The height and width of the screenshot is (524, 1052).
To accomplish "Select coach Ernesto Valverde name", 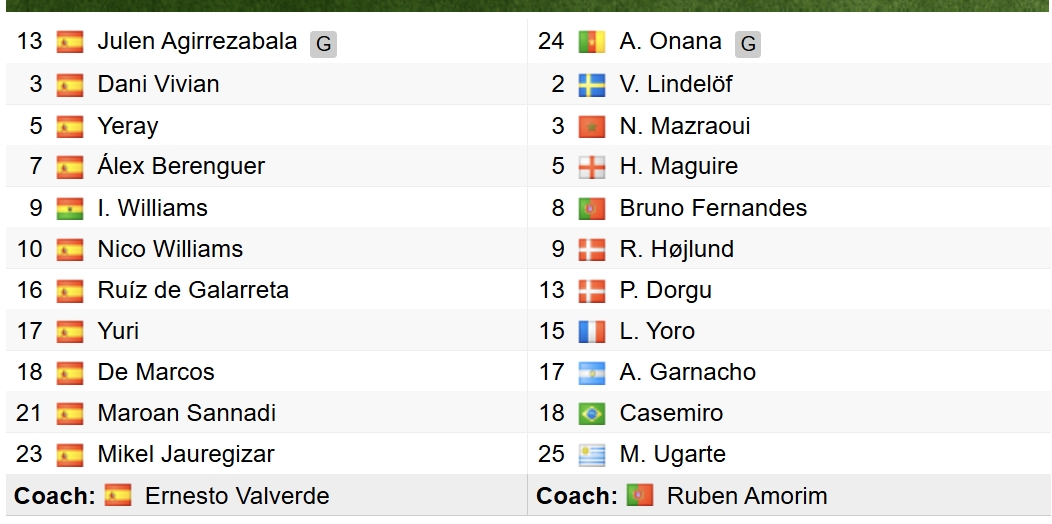I will (237, 496).
